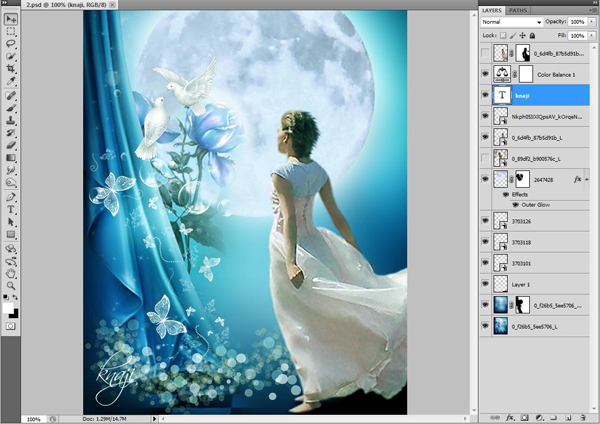The height and width of the screenshot is (424, 600).
Task: Hide the 3703126 layer
Action: [x=485, y=221]
